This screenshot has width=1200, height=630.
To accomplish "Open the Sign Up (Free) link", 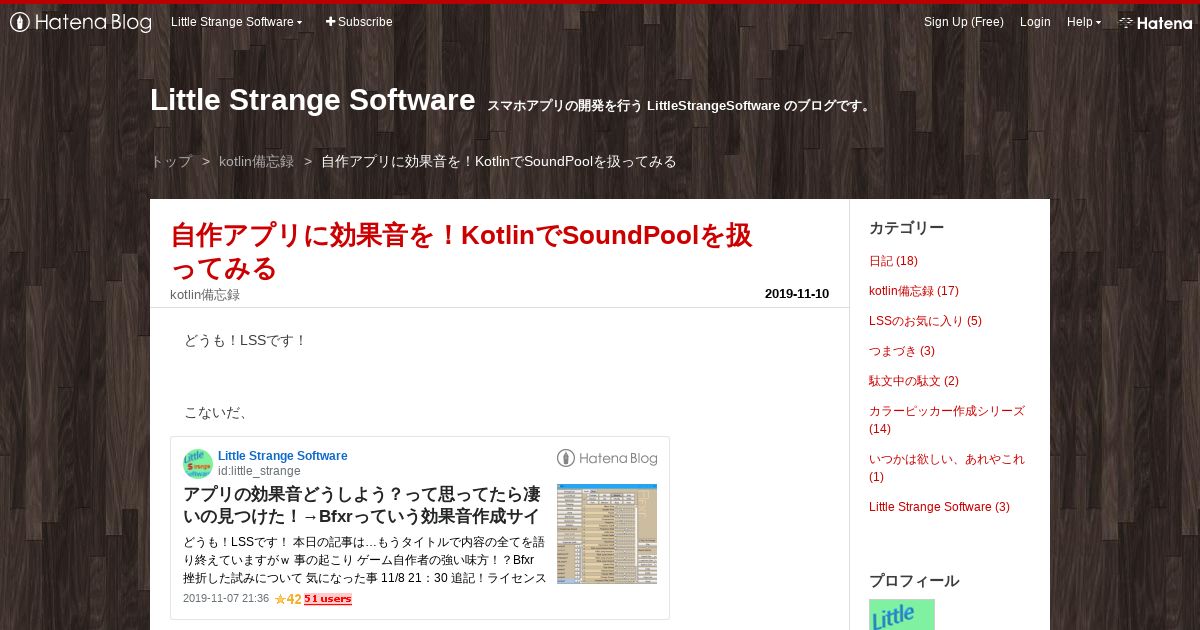I will [x=963, y=22].
